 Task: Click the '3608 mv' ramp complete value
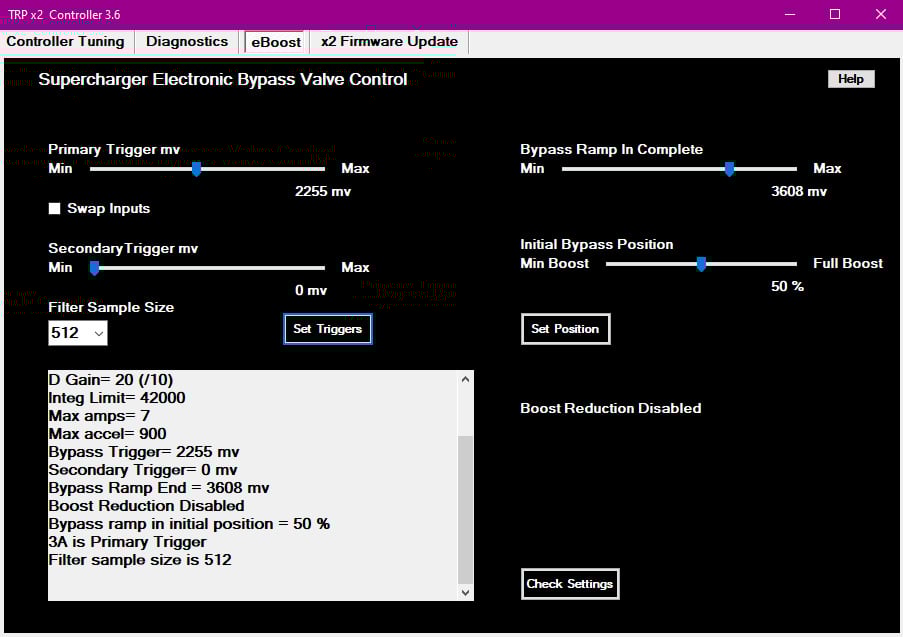tap(799, 191)
